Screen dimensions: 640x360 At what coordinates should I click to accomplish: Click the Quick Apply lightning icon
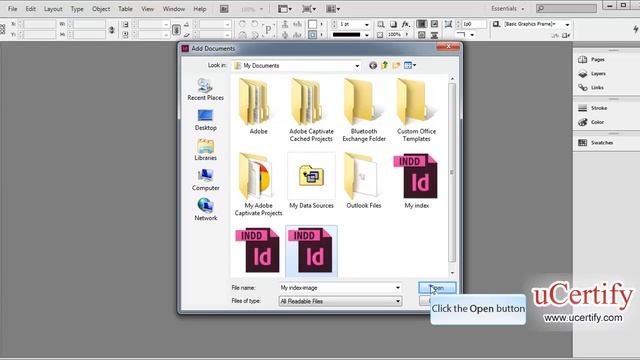click(636, 29)
